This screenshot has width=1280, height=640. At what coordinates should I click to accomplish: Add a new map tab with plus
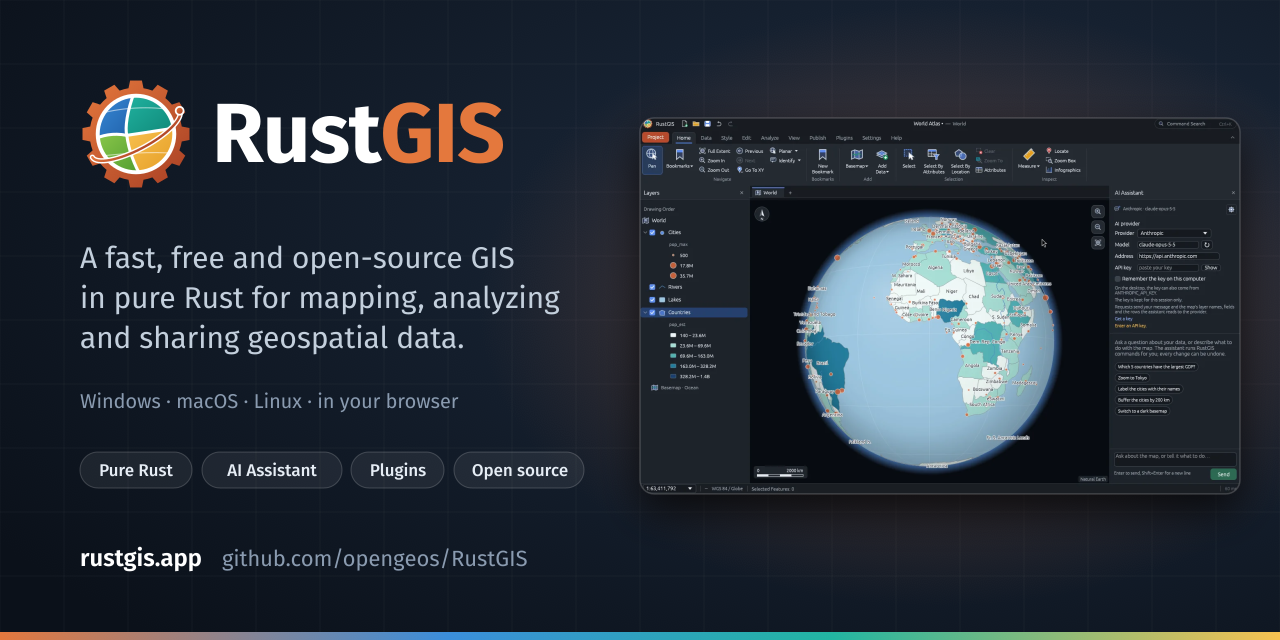pyautogui.click(x=790, y=192)
